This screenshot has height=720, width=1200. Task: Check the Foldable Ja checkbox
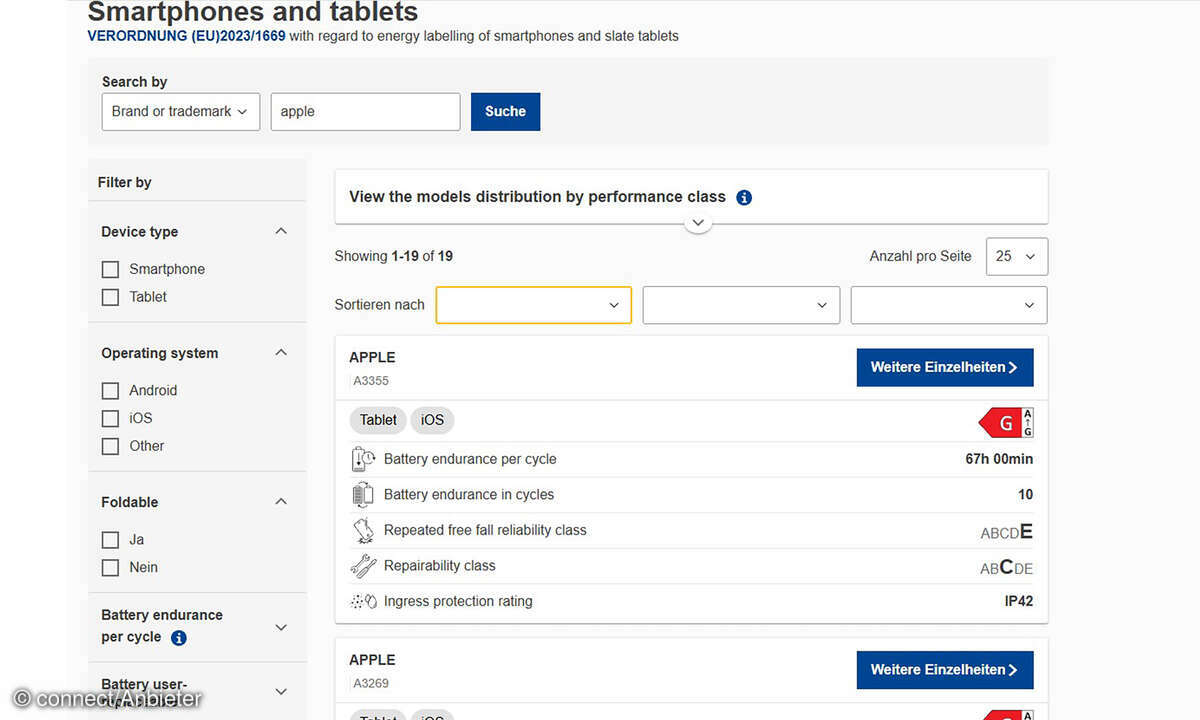(x=110, y=540)
